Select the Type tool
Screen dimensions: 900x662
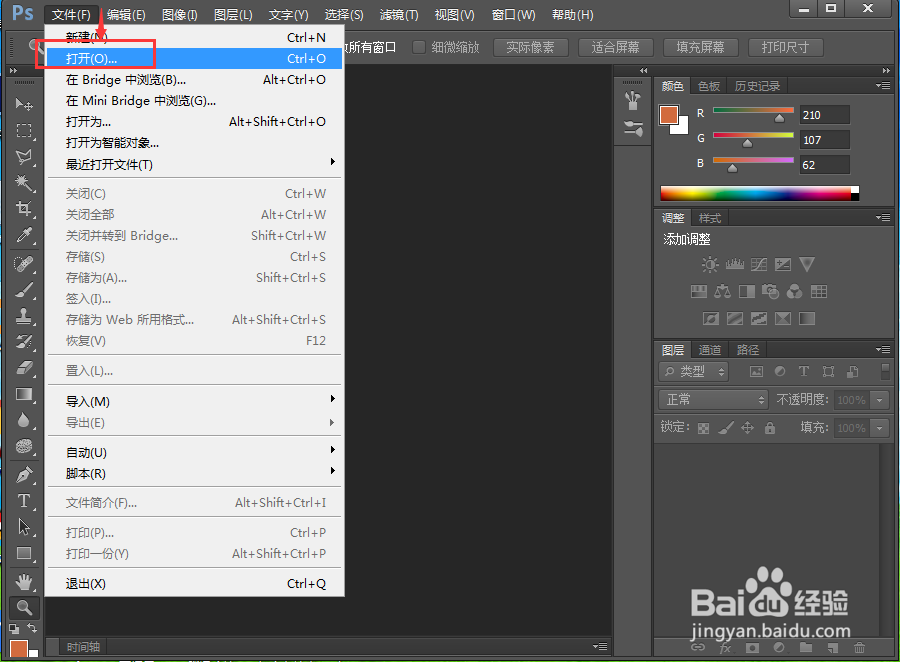[x=24, y=501]
